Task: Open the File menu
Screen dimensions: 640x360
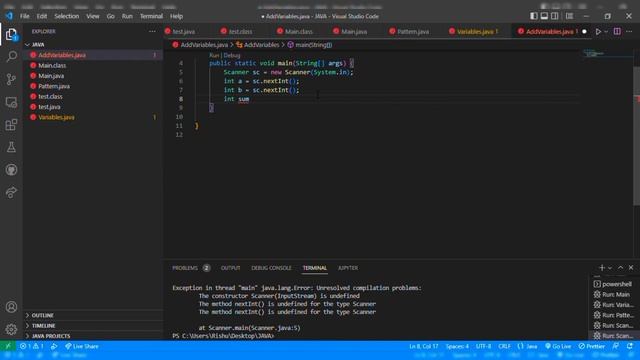Action: pyautogui.click(x=24, y=16)
